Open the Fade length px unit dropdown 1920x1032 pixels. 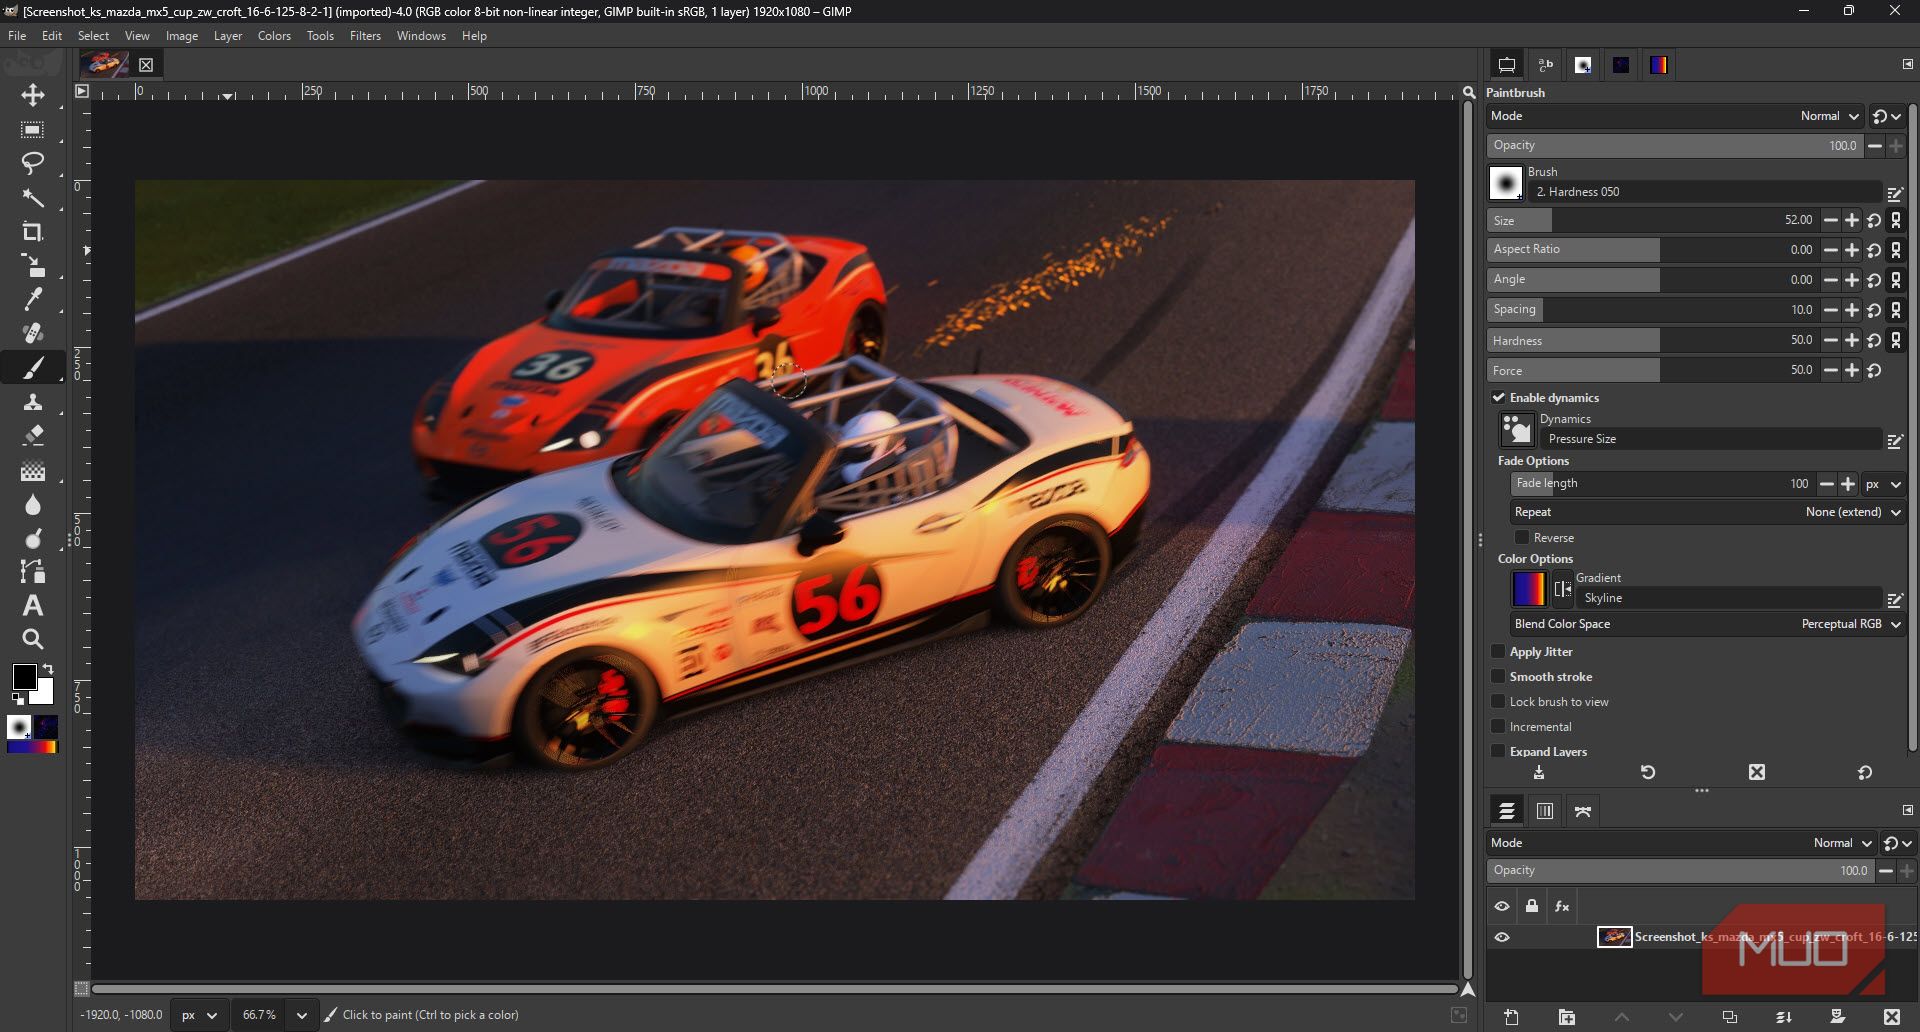[x=1883, y=484]
